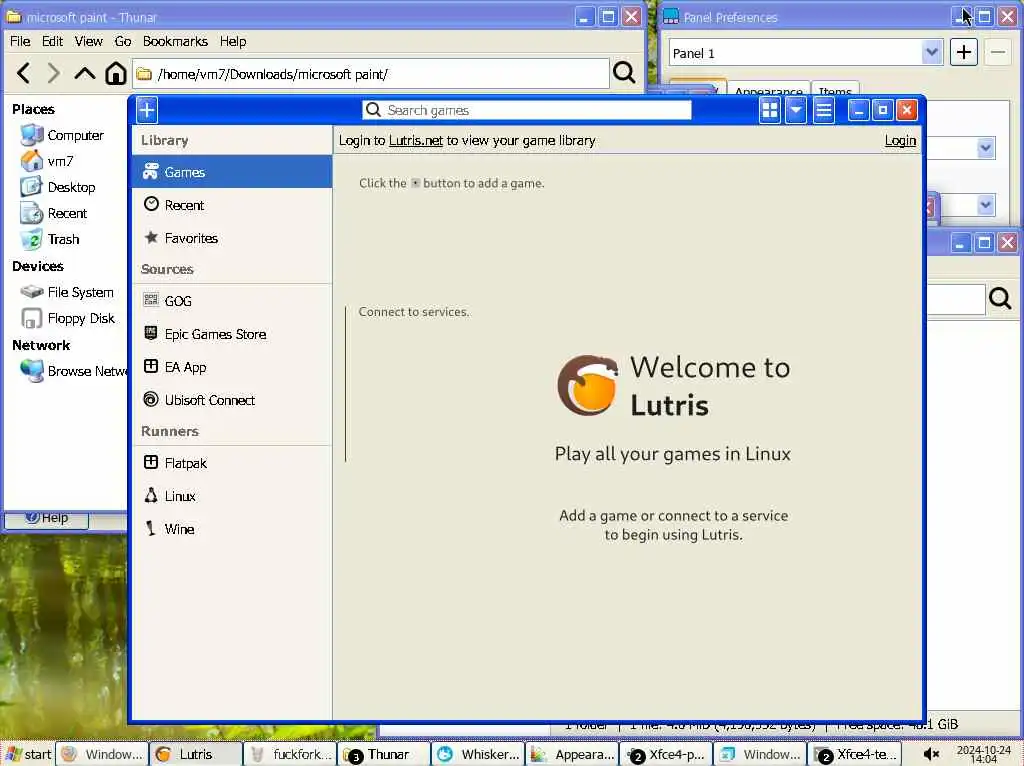The height and width of the screenshot is (766, 1024).
Task: Open Recent in Lutris sidebar
Action: (232, 205)
